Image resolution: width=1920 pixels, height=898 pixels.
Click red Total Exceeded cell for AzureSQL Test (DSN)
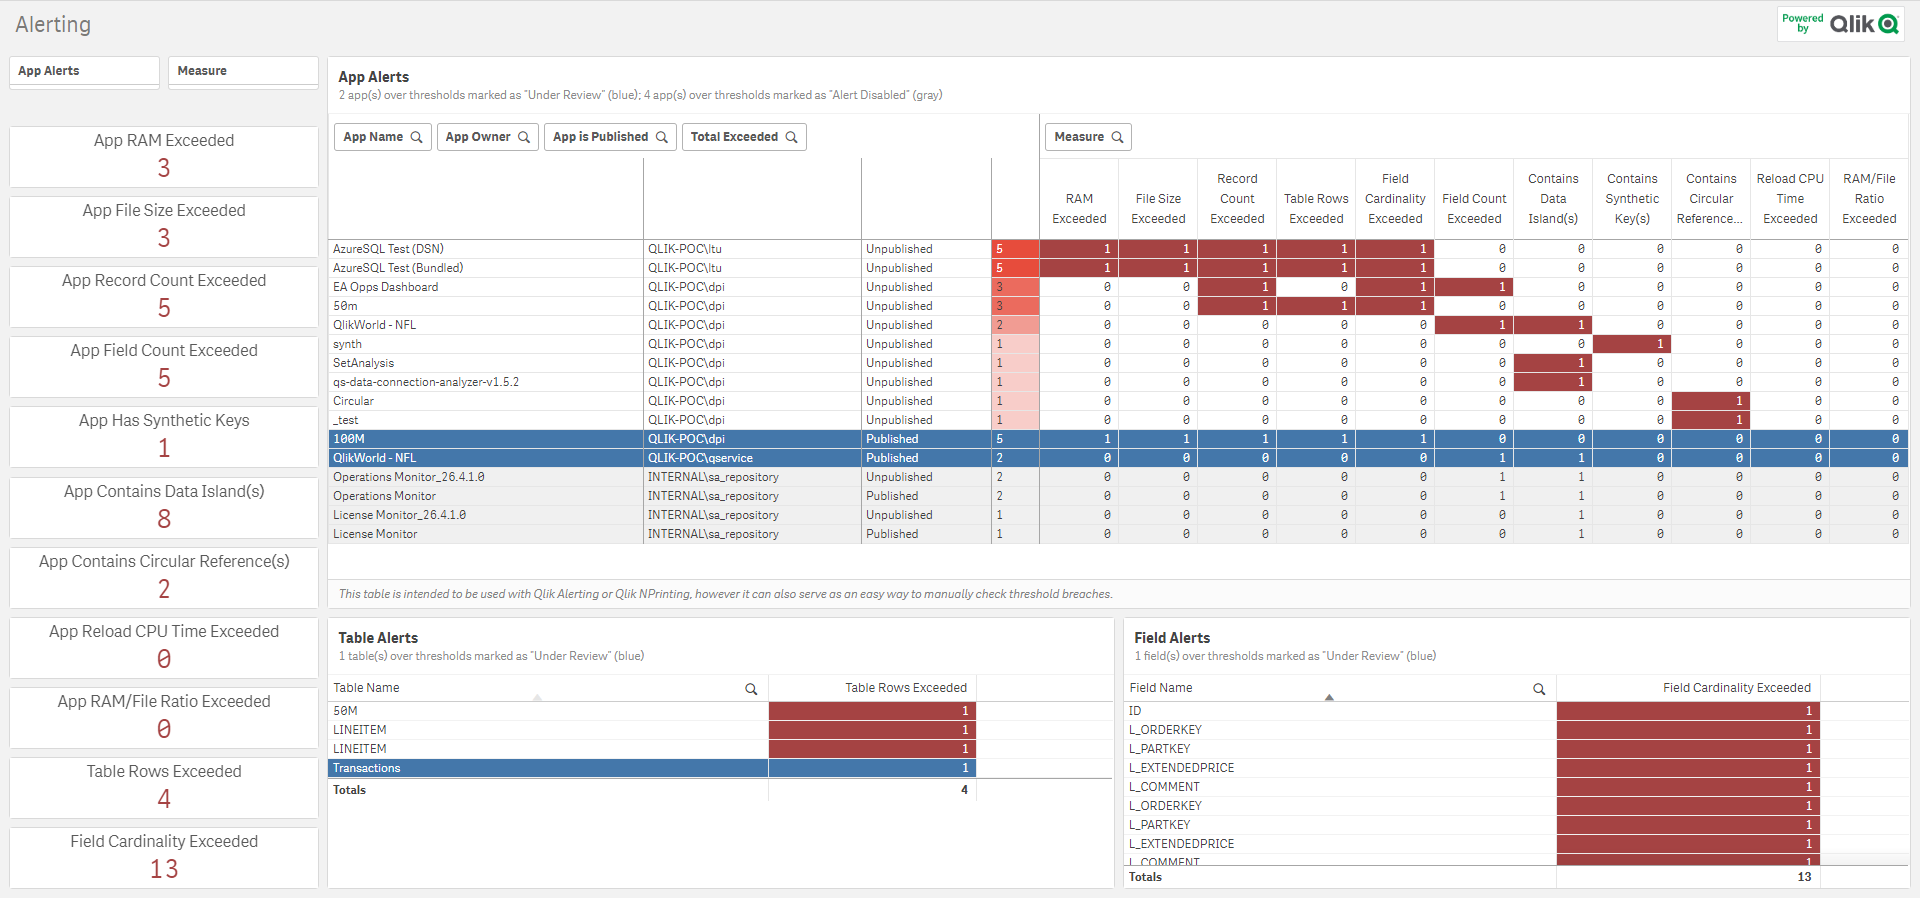(1014, 249)
